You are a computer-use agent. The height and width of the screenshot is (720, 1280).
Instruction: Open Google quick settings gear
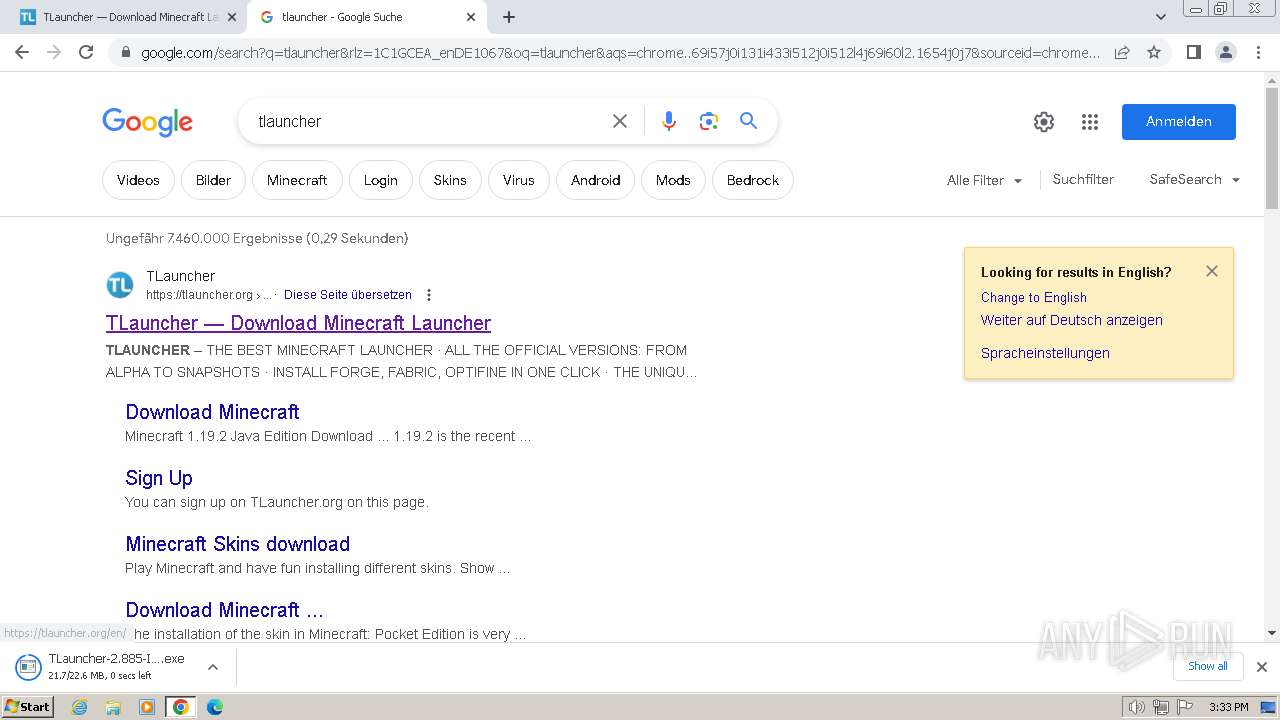1044,122
